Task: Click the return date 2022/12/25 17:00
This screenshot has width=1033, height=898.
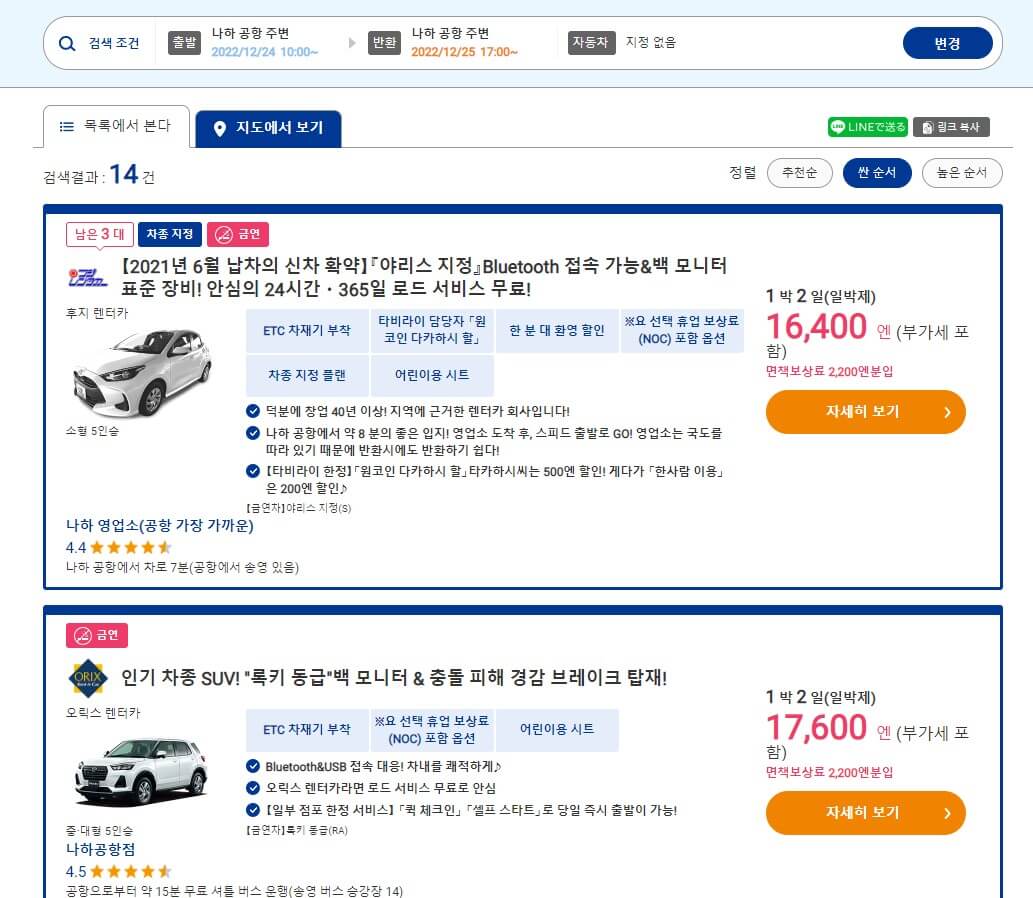Action: pyautogui.click(x=464, y=52)
